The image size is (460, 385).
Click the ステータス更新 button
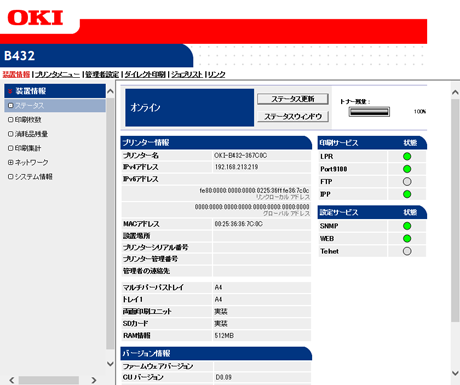(x=293, y=99)
